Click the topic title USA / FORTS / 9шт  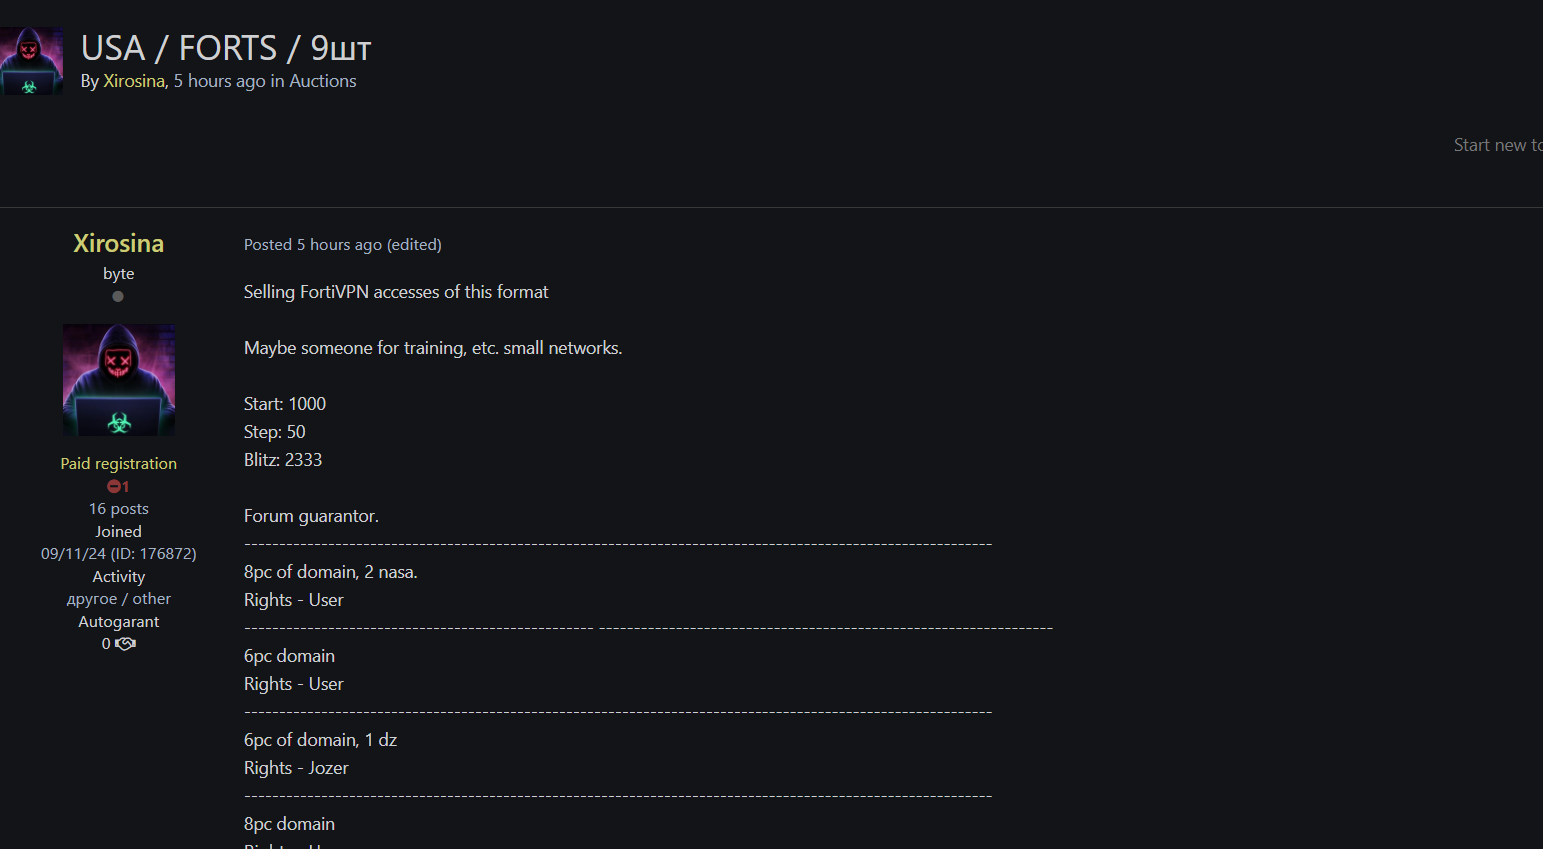pyautogui.click(x=226, y=48)
